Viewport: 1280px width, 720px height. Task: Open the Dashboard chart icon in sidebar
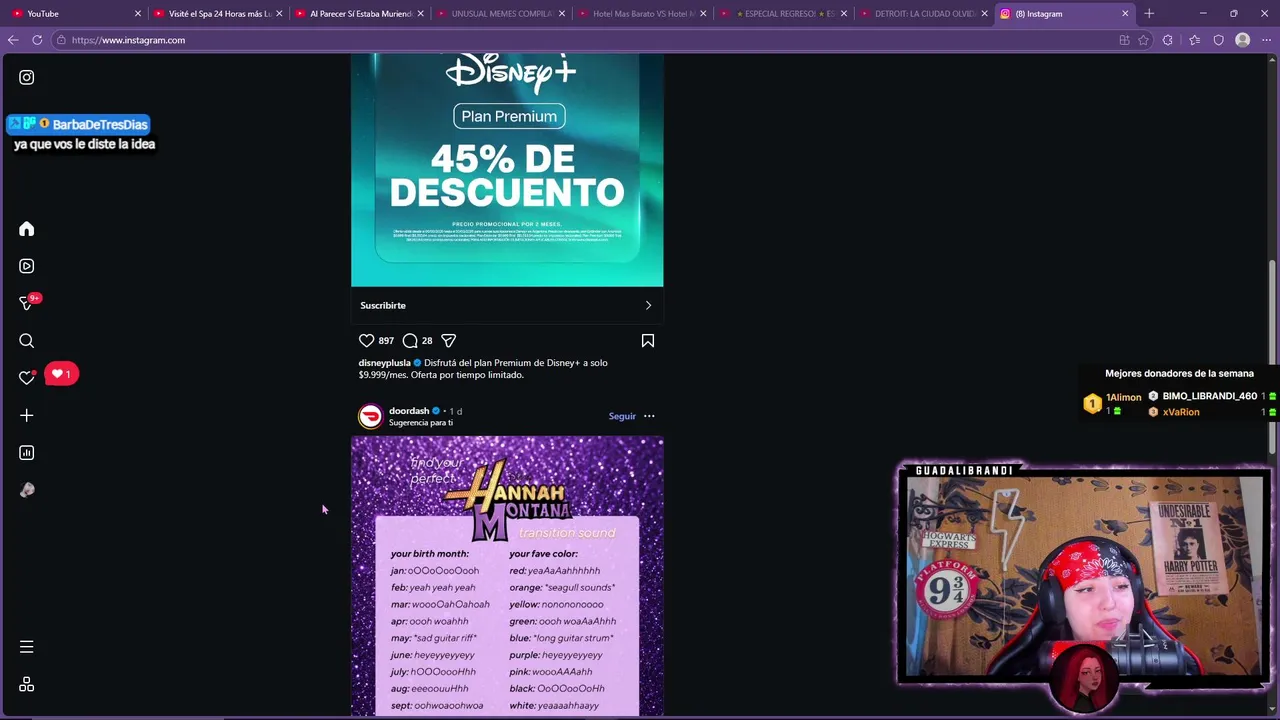27,453
